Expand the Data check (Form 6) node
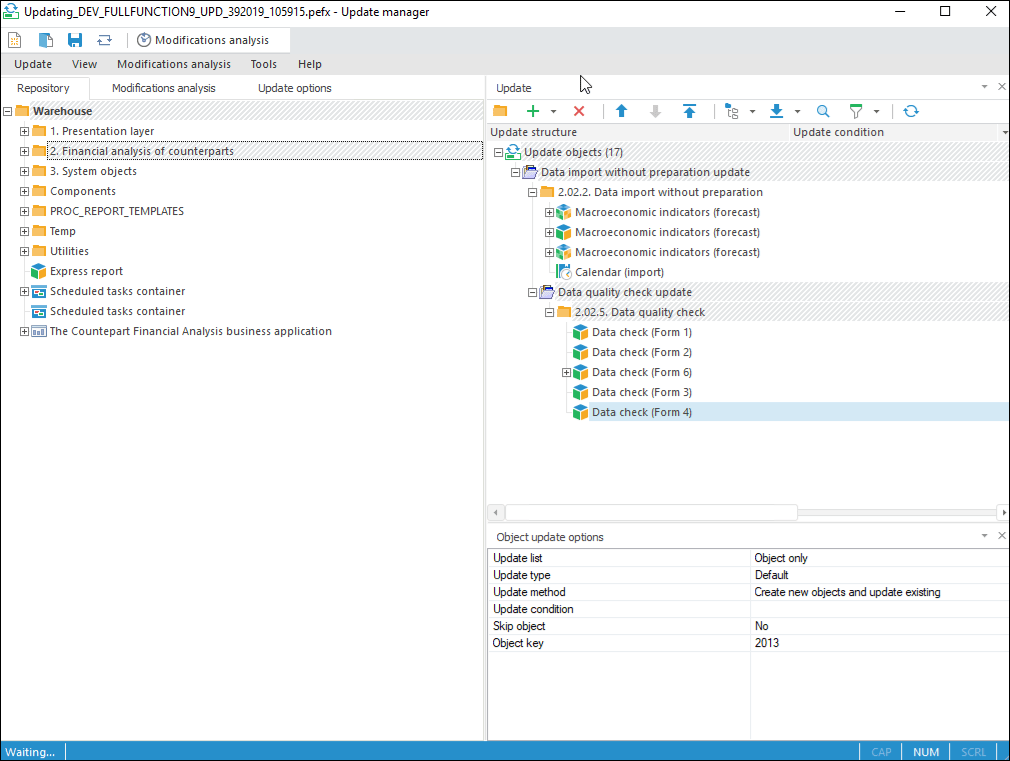 [566, 372]
